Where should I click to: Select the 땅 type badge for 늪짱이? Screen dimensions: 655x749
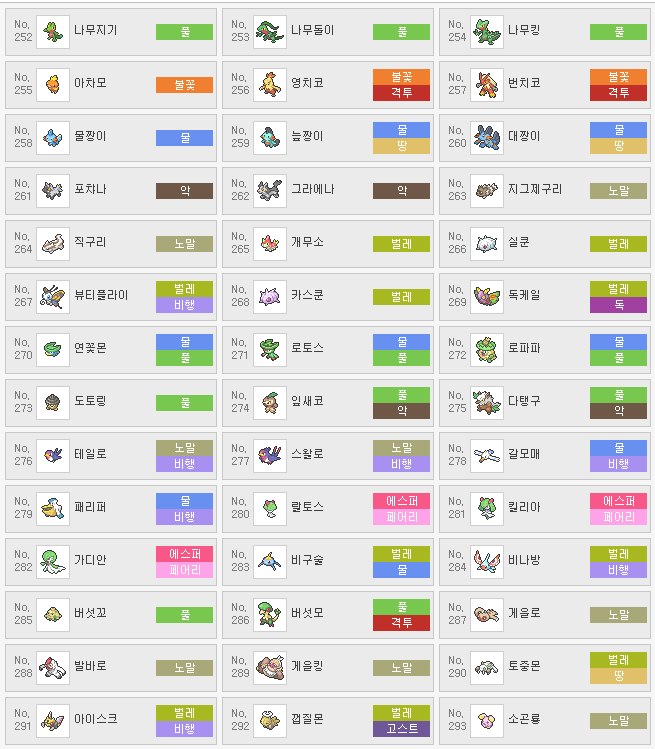(401, 146)
